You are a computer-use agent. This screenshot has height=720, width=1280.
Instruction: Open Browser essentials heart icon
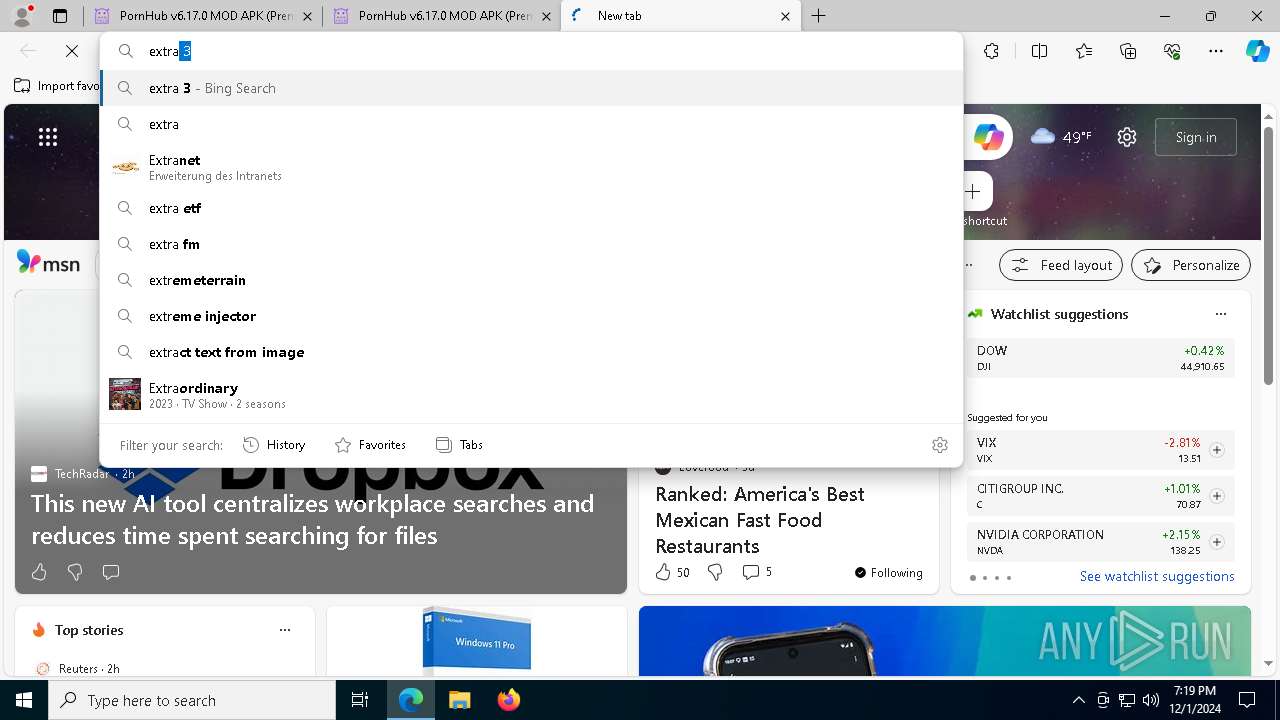pos(1172,51)
